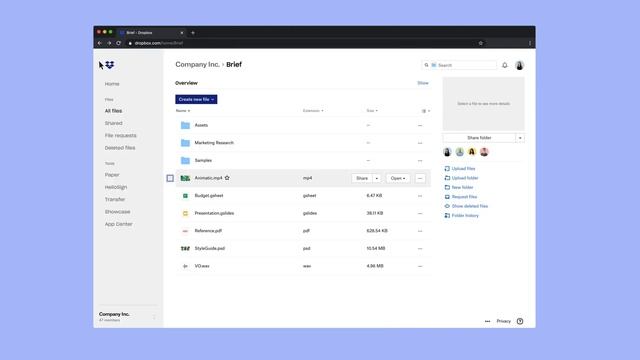Click the Animatic.mp4 video thumbnail icon
The height and width of the screenshot is (360, 640).
185,178
